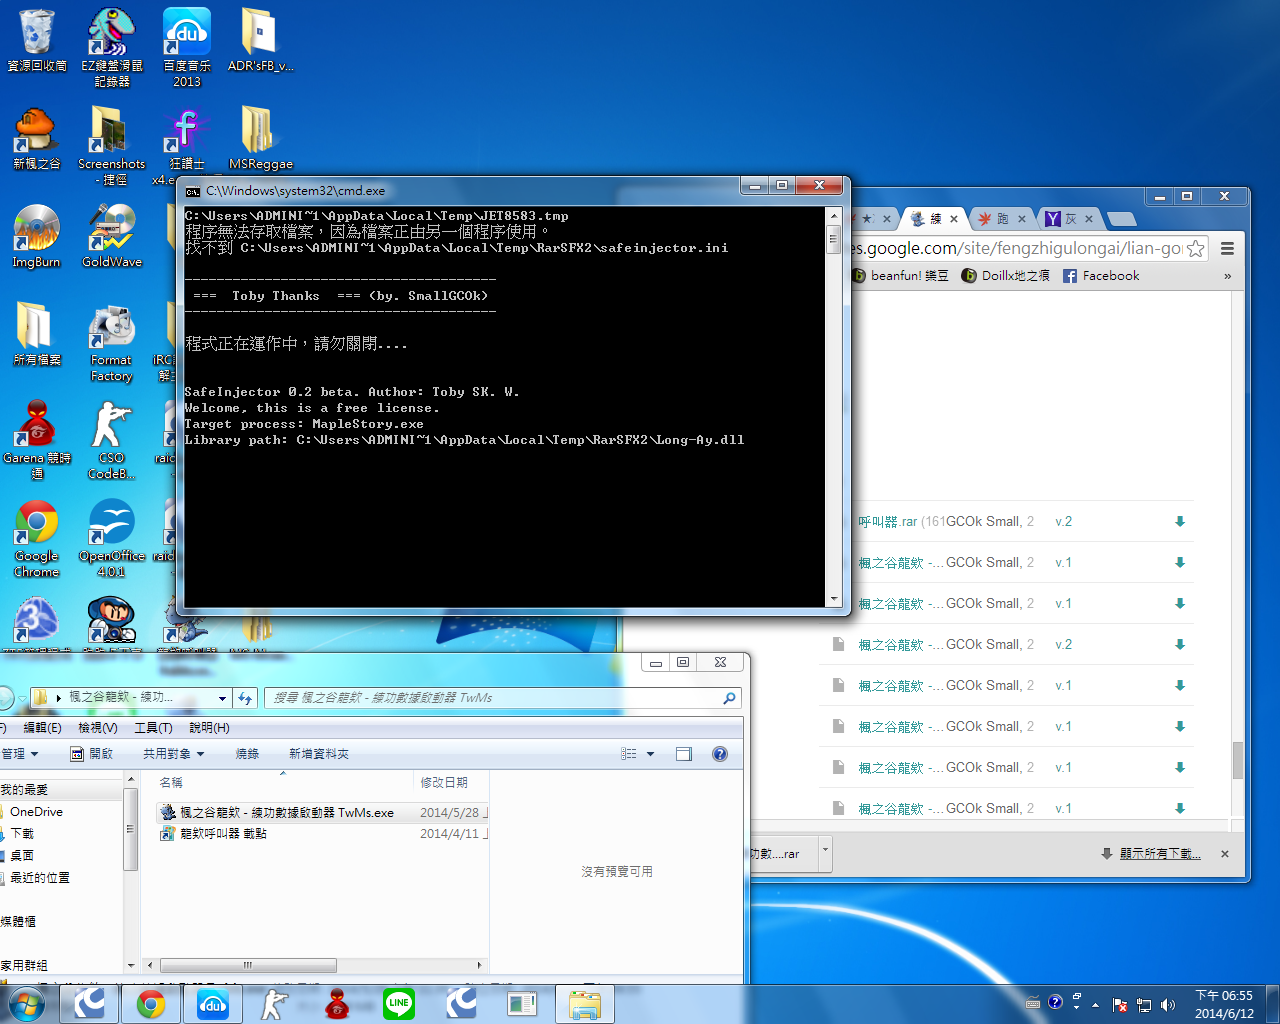Open the Google Chrome desktop shortcut

(x=36, y=538)
